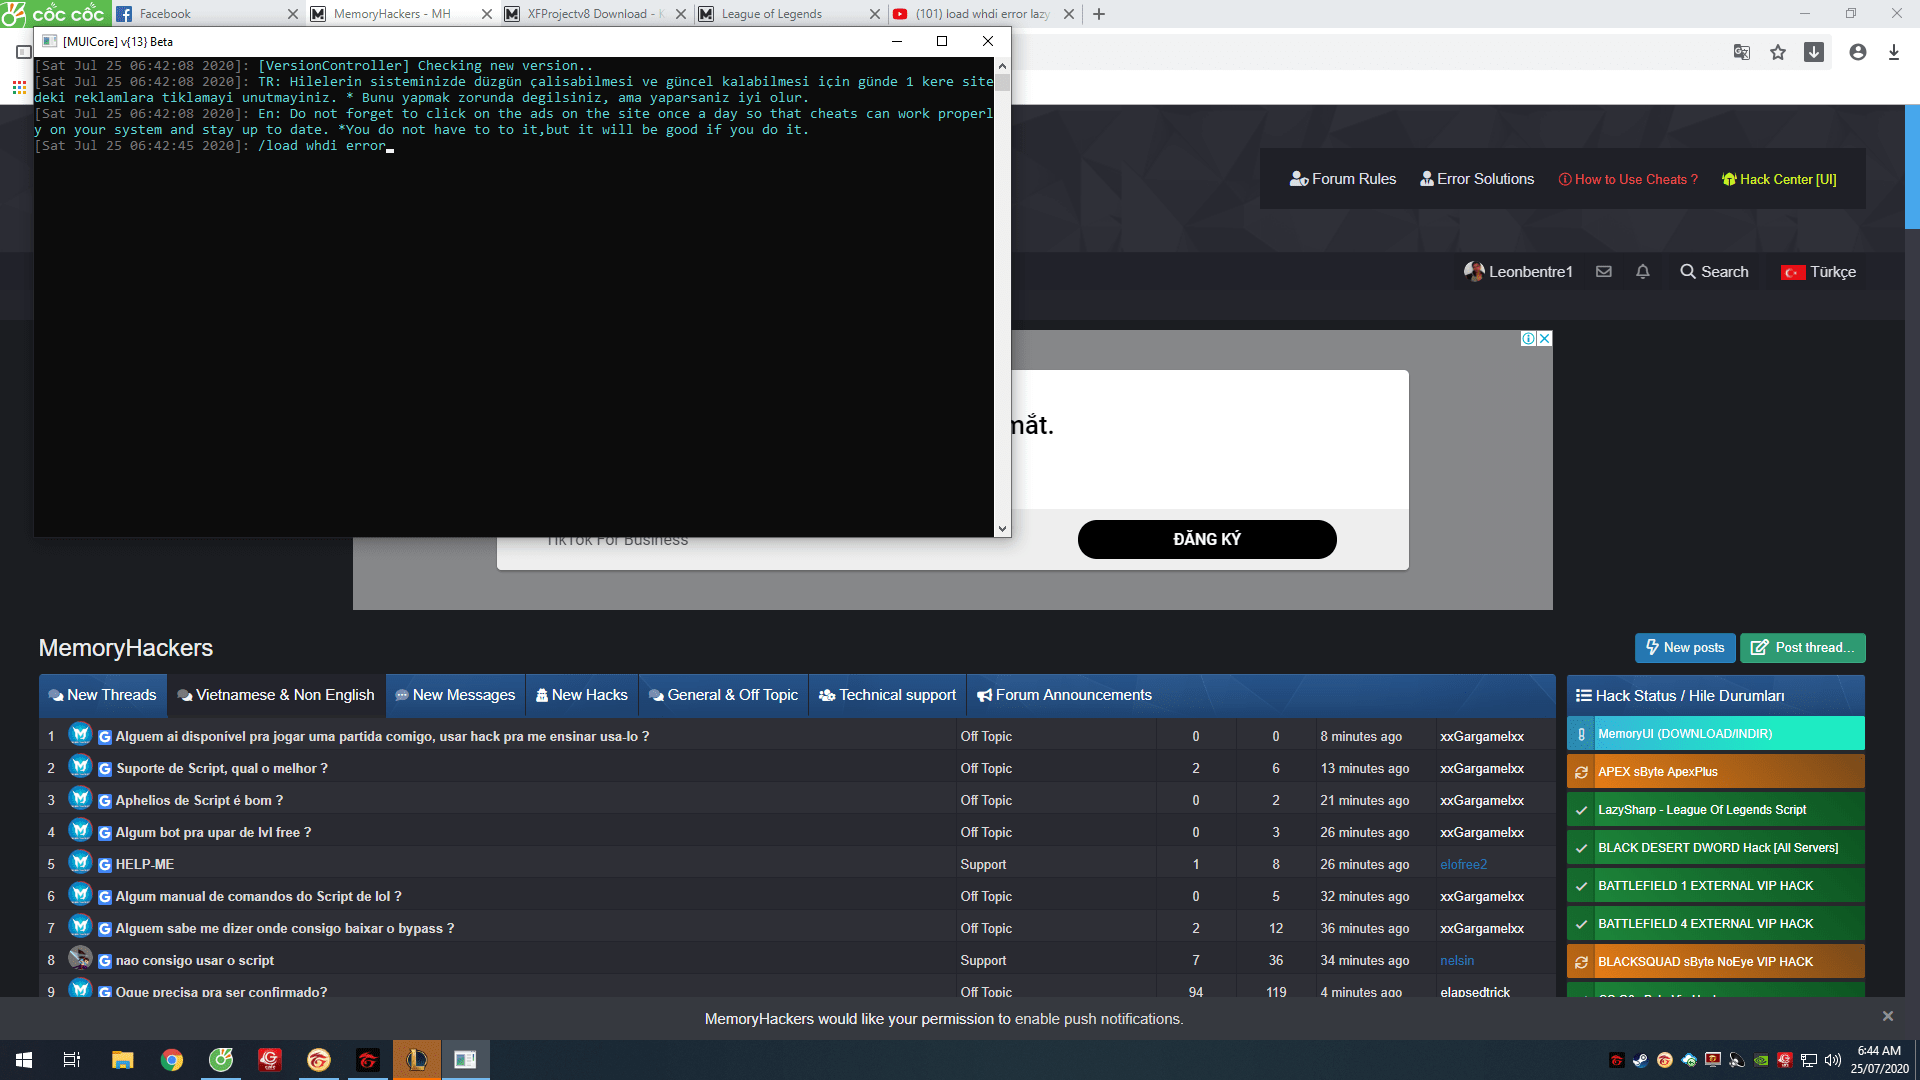
Task: Select the General & Off Topic tab
Action: click(723, 695)
